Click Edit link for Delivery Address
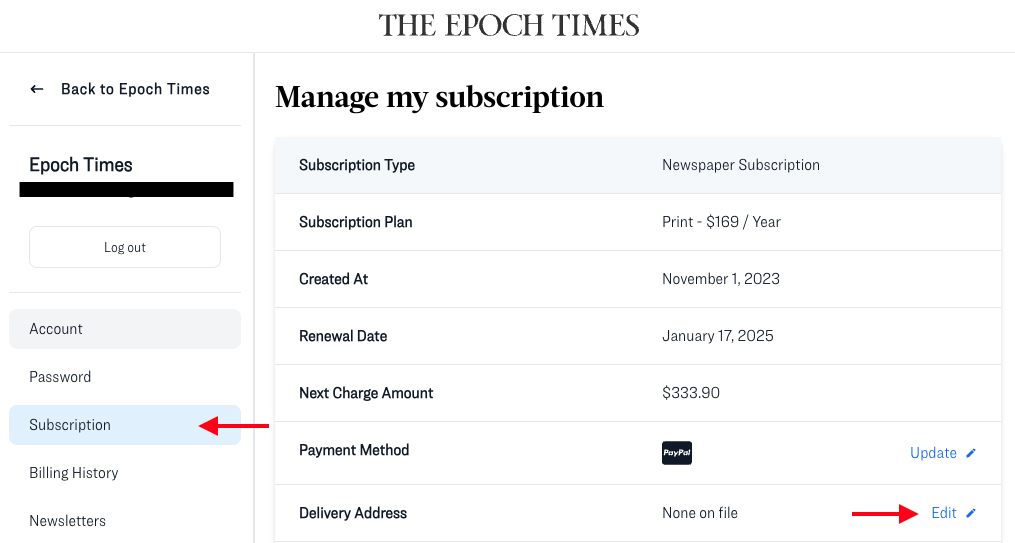This screenshot has height=543, width=1015. [943, 513]
